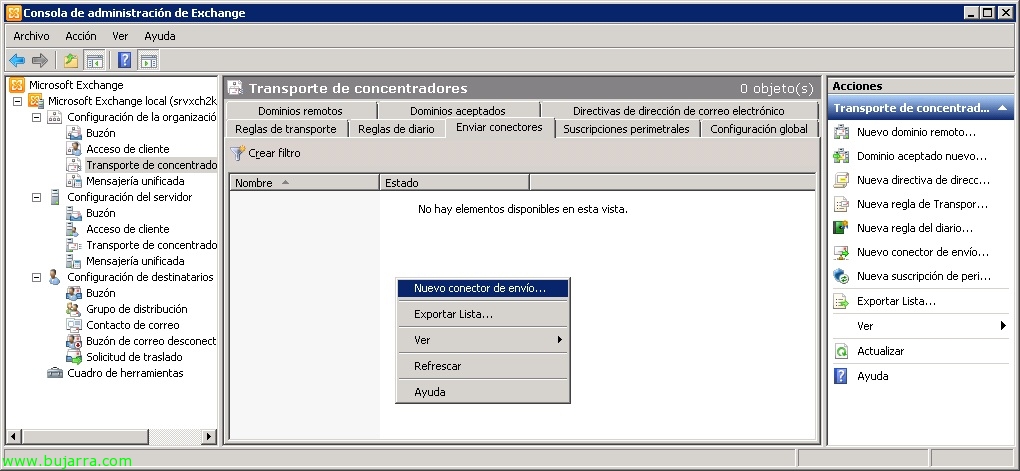The width and height of the screenshot is (1020, 471).
Task: Click the Up one level folder icon
Action: tap(71, 61)
